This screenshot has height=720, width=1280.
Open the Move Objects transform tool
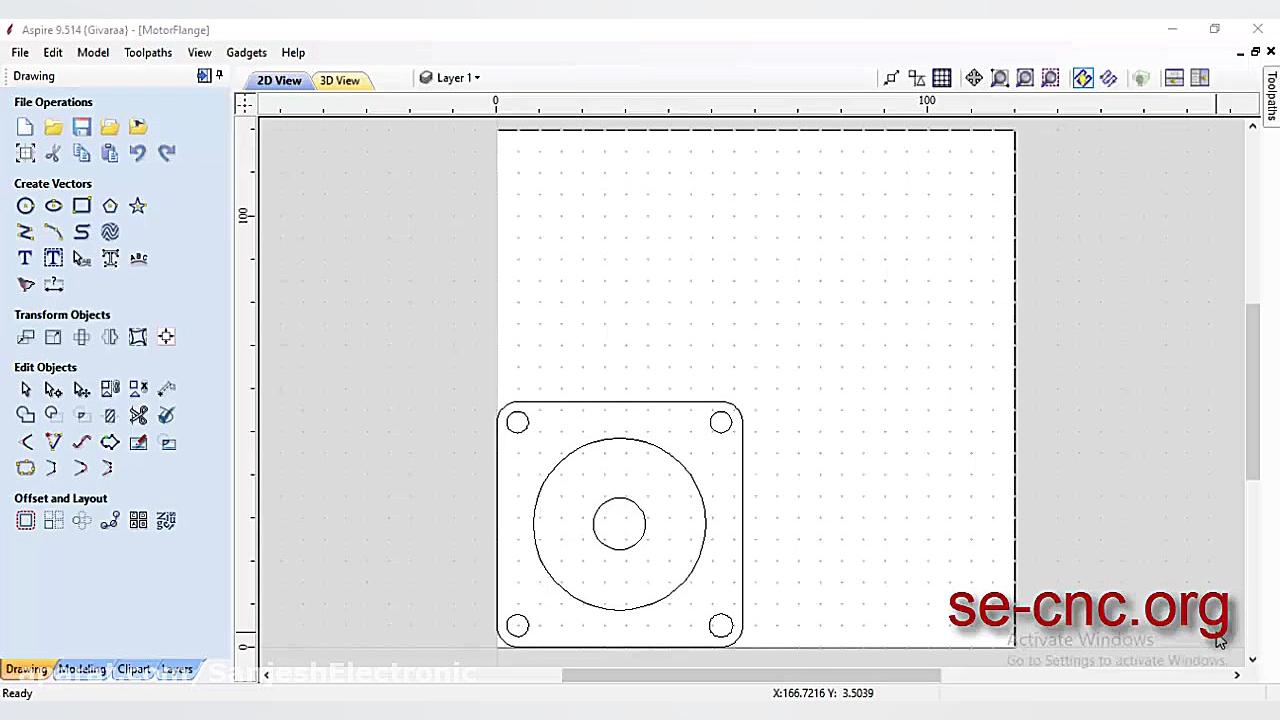pyautogui.click(x=25, y=337)
